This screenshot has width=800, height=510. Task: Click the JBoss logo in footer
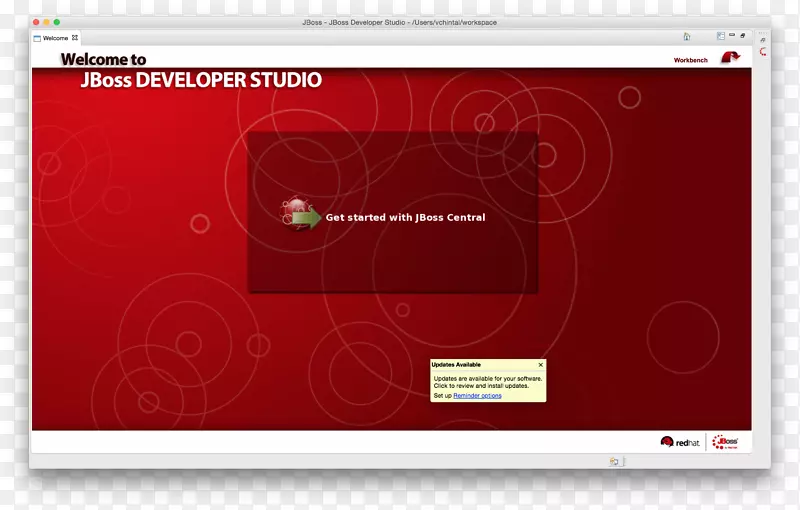pos(725,442)
